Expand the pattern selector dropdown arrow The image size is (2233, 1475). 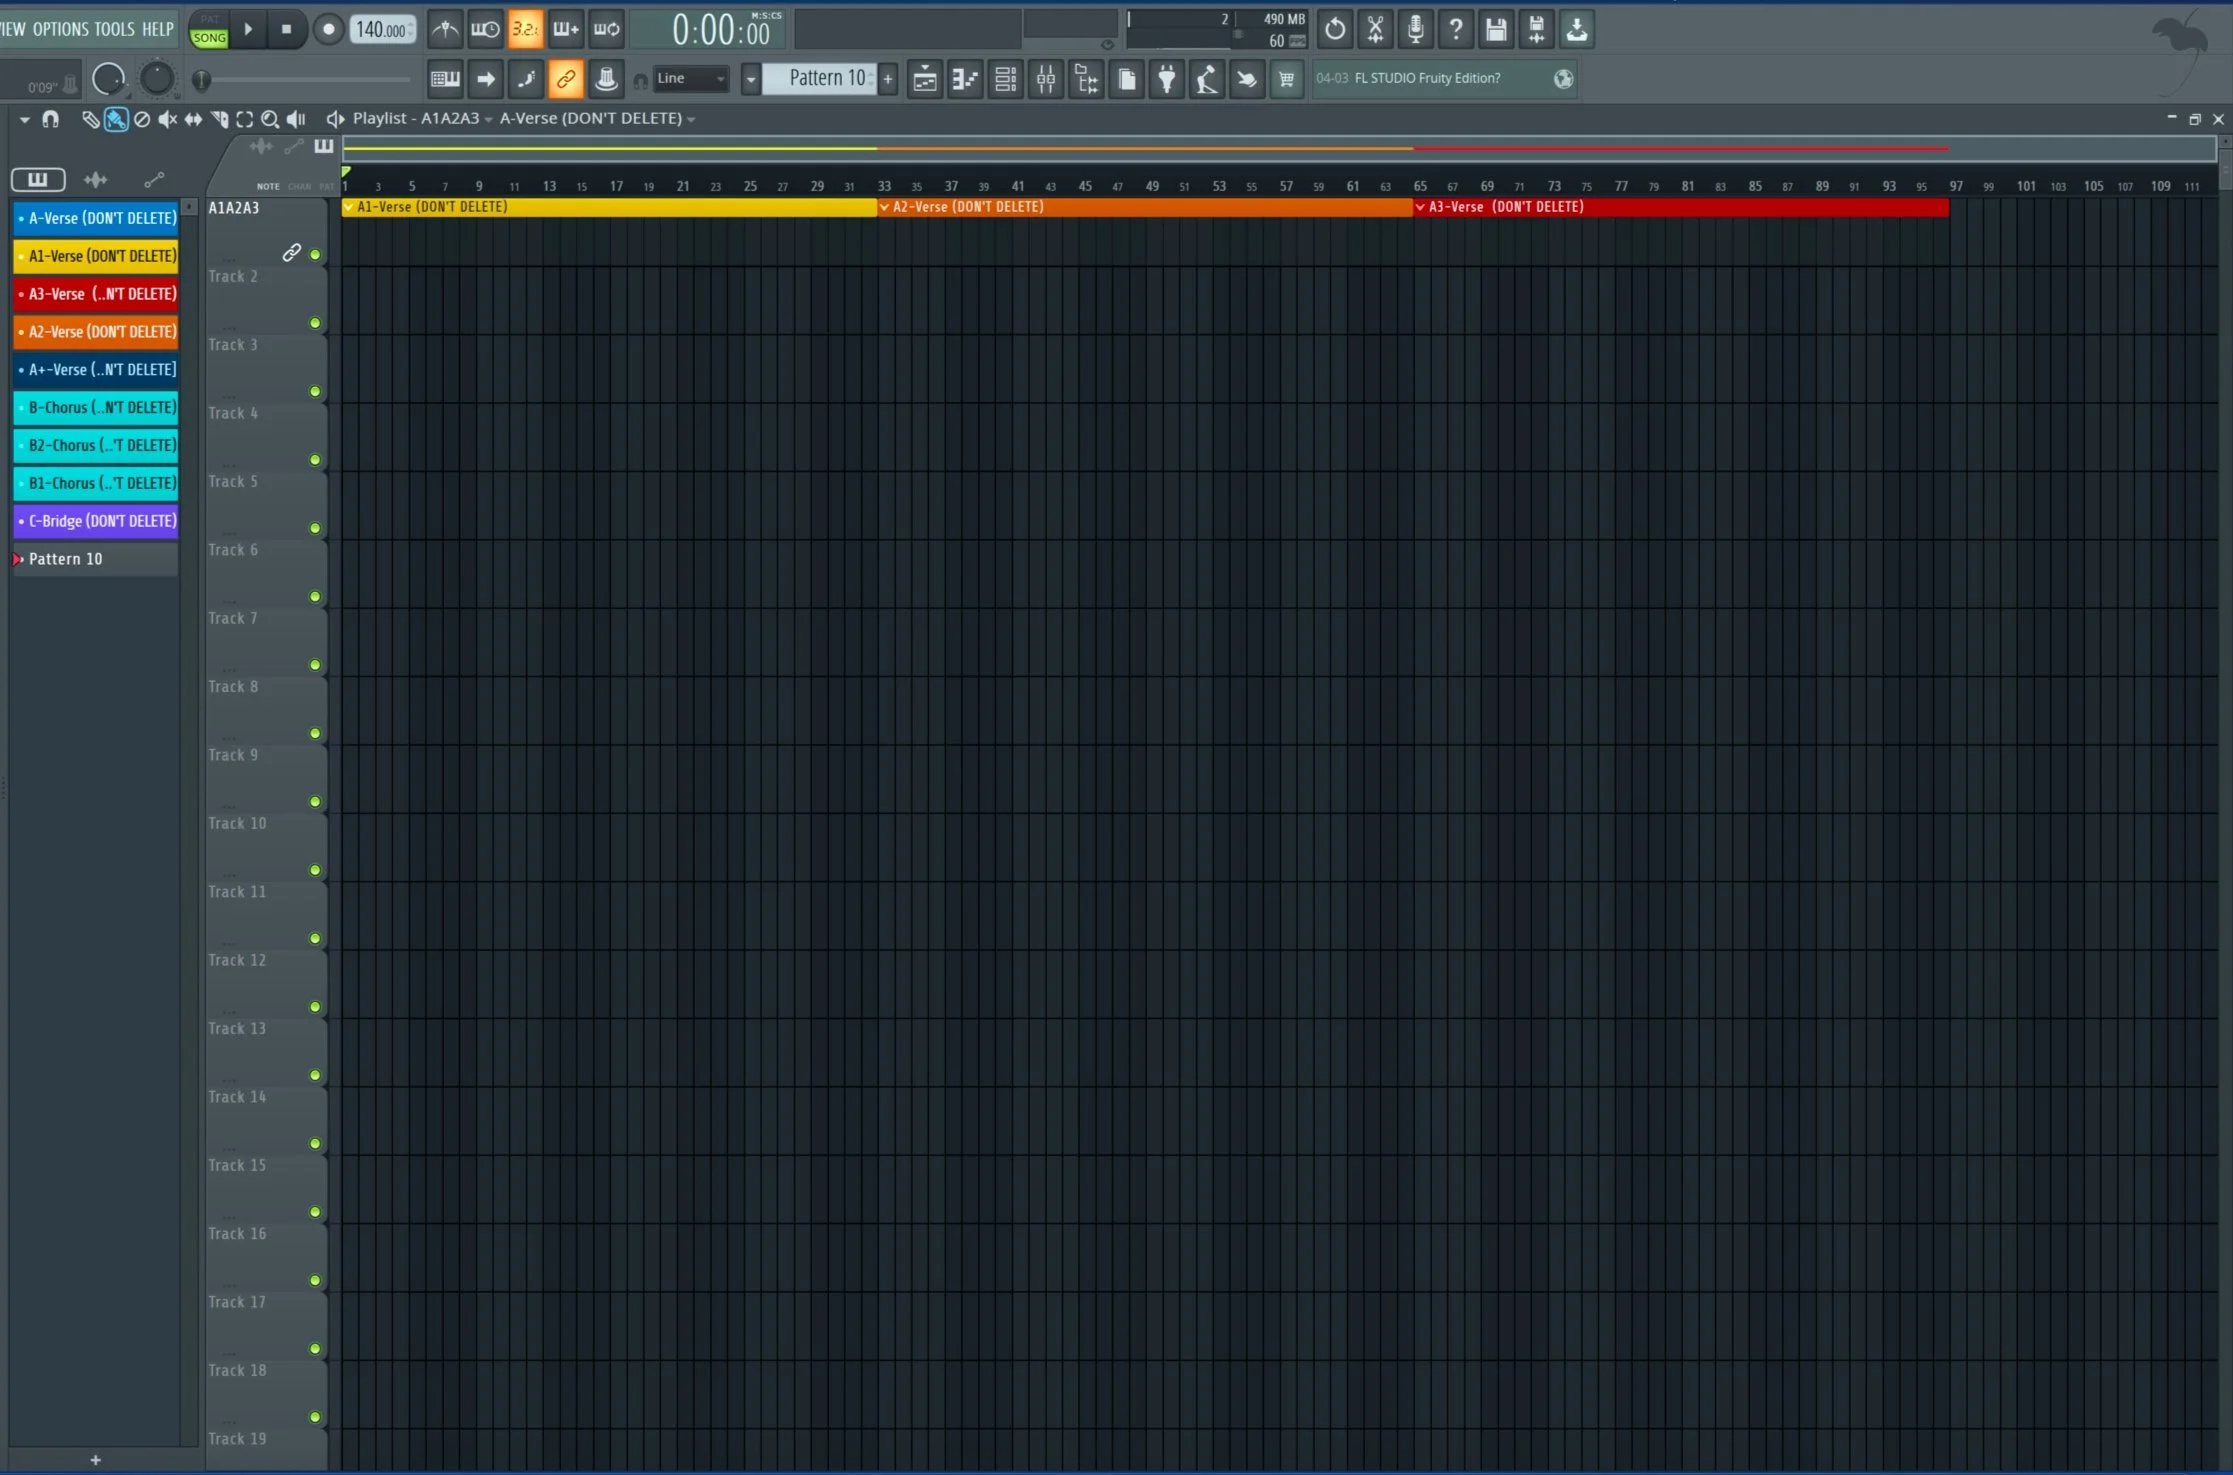(750, 79)
